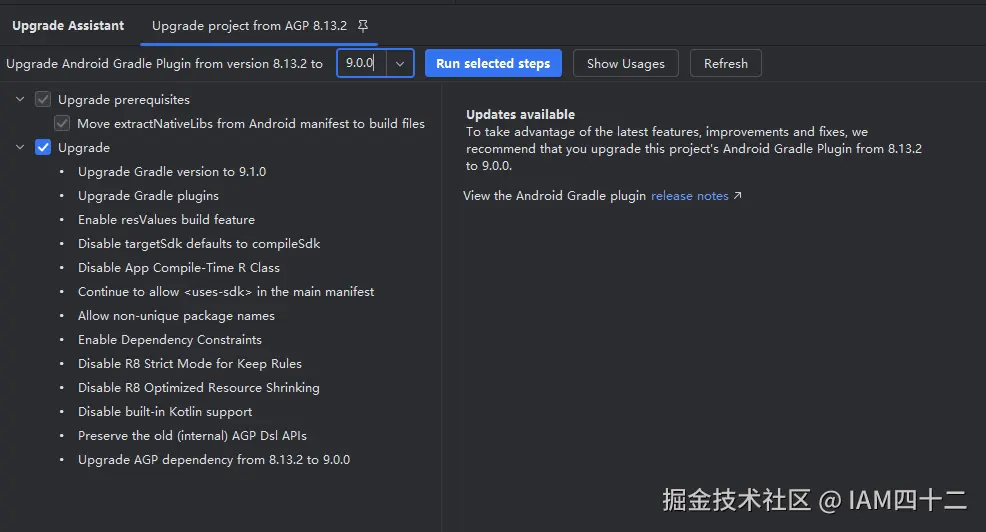Select Upgrade AGP dependency from 8.13.2 step
The image size is (986, 532).
(x=214, y=460)
